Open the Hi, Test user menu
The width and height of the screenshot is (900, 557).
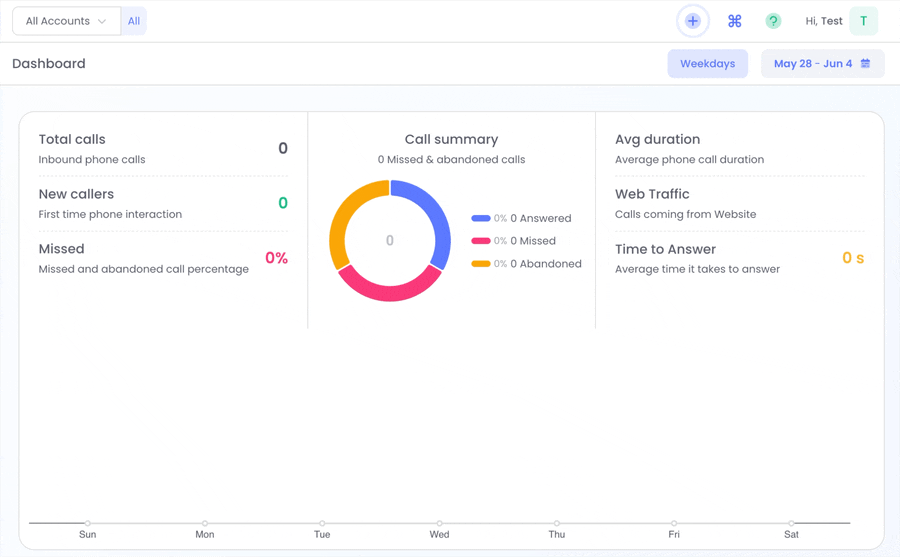[824, 21]
